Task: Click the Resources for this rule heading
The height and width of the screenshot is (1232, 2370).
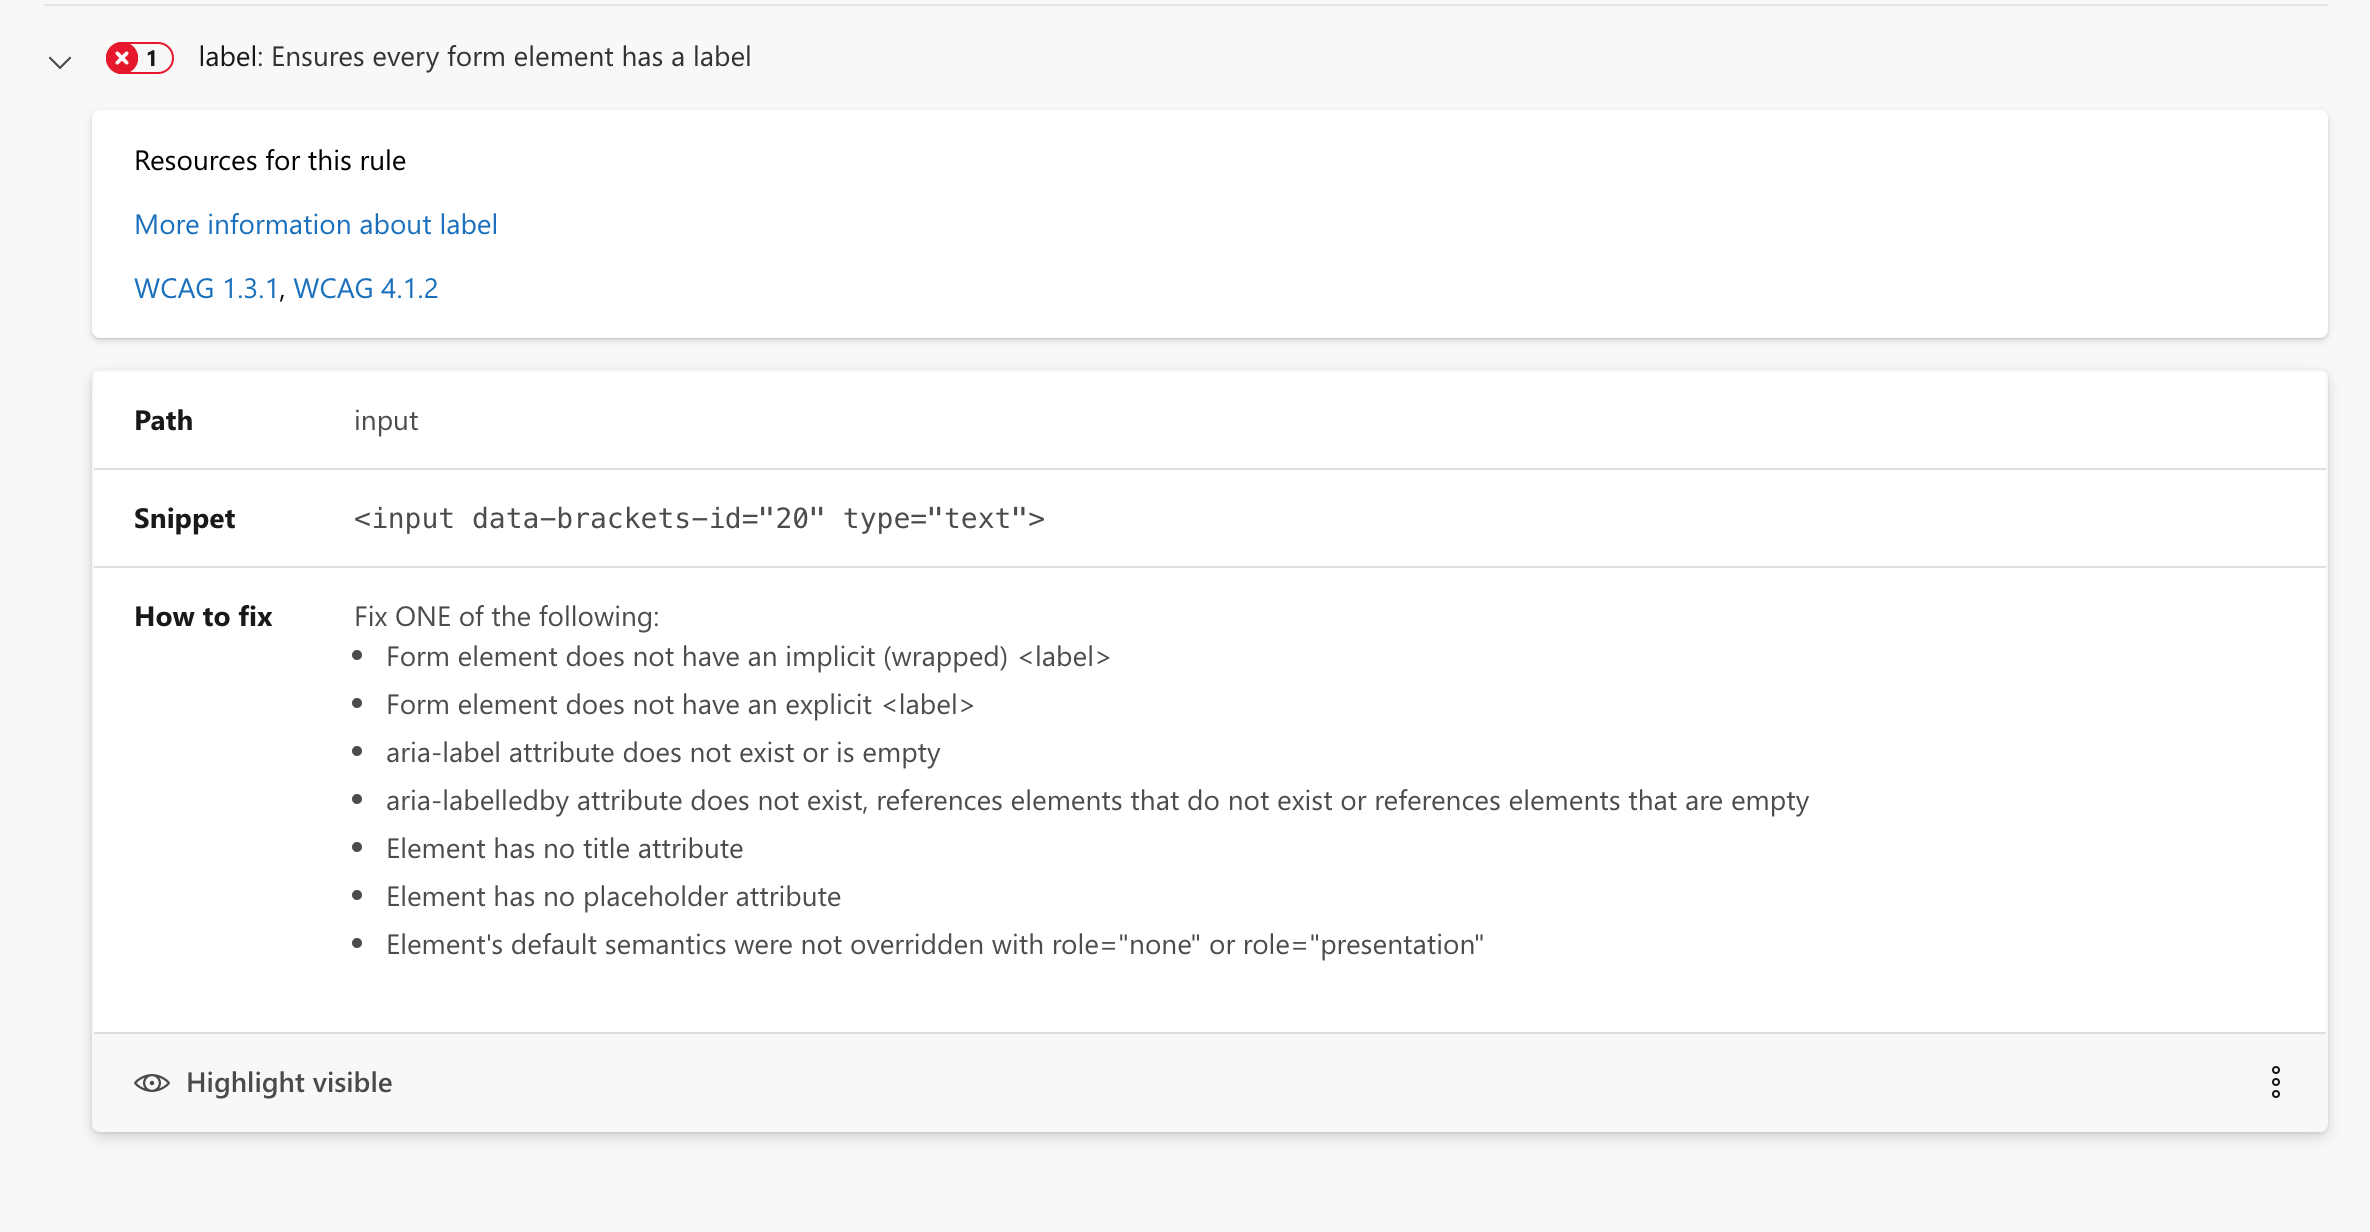Action: (270, 161)
